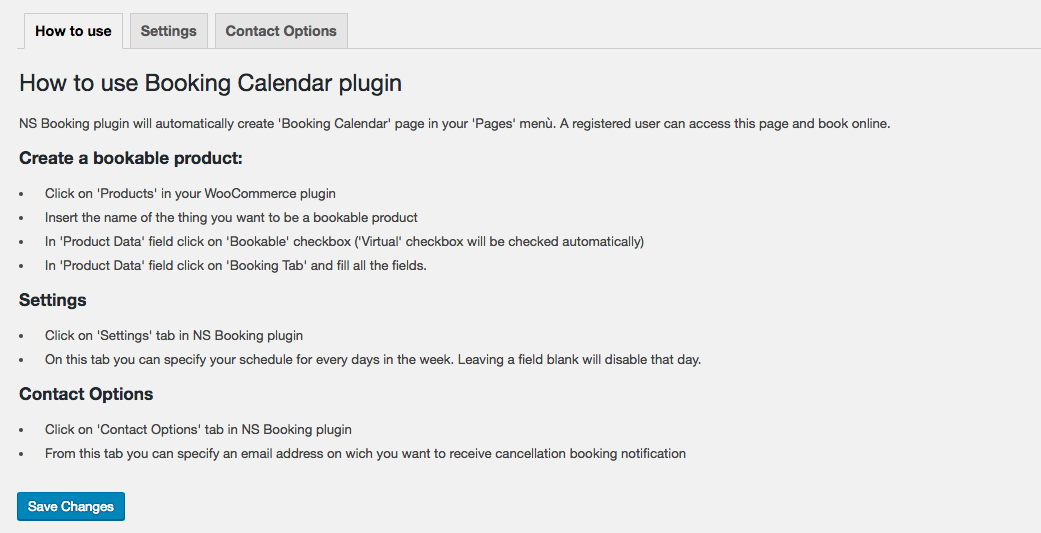Image resolution: width=1041 pixels, height=533 pixels.
Task: Click the line about specifying your schedule
Action: (373, 360)
